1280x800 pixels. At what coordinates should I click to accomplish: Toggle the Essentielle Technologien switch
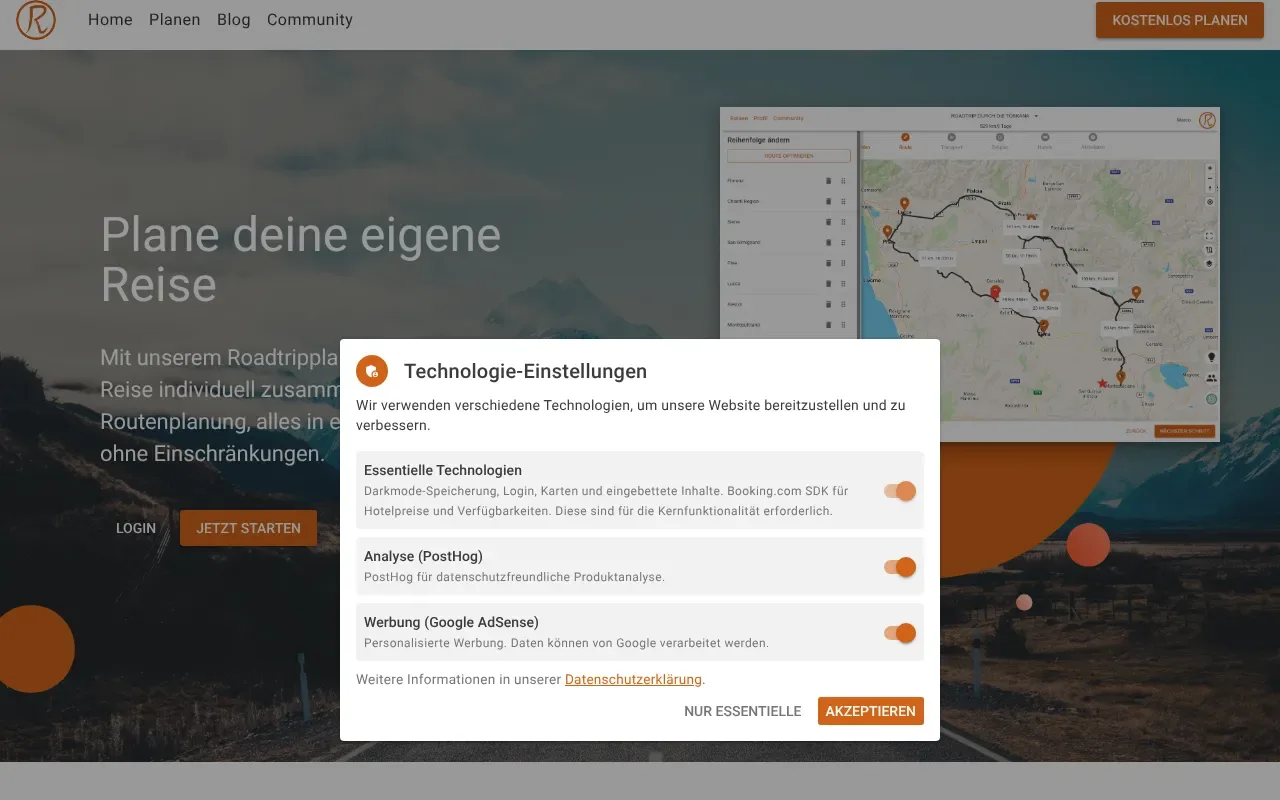point(901,491)
